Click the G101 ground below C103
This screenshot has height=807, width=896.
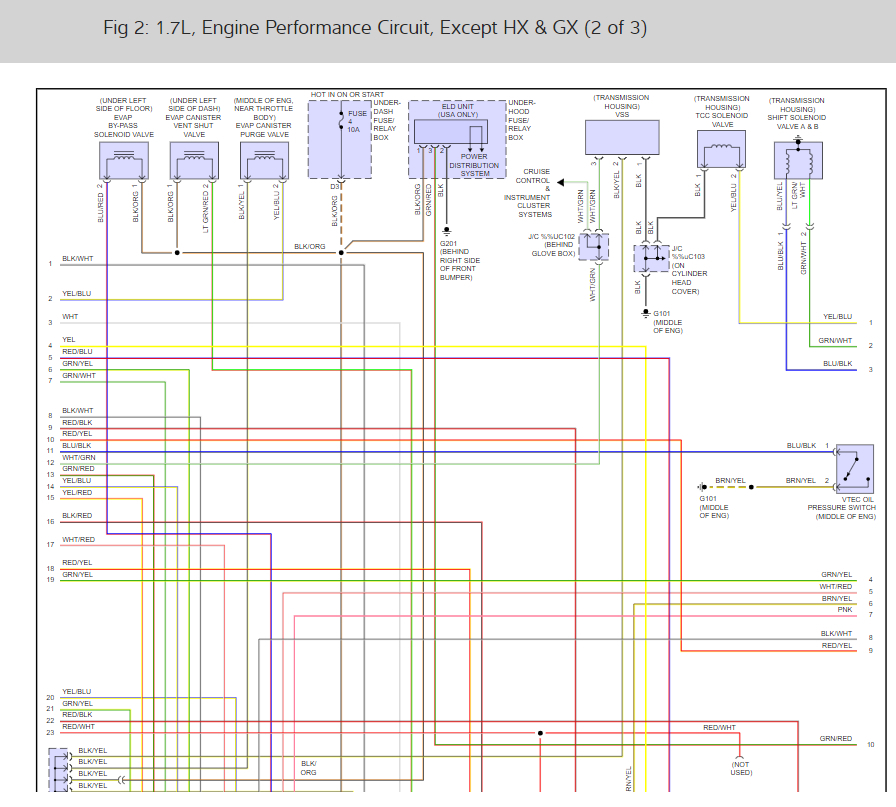pos(646,314)
